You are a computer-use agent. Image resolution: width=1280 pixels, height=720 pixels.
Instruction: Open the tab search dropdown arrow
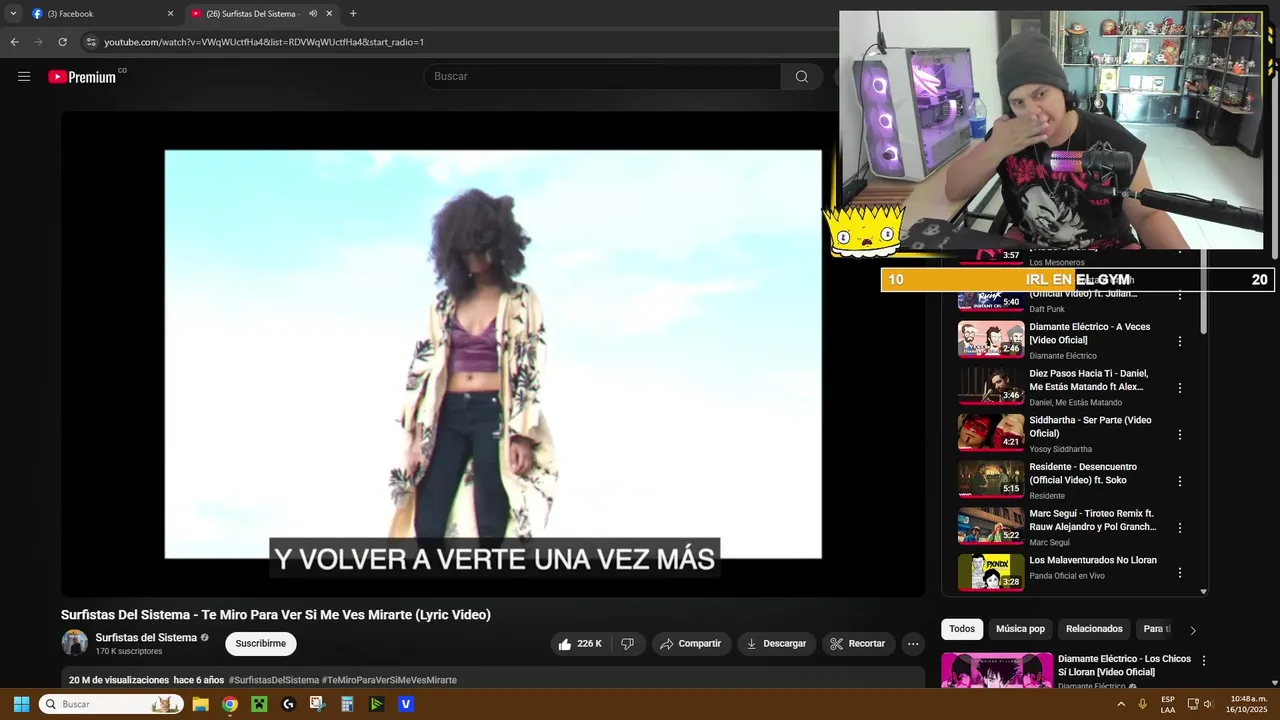[x=13, y=14]
